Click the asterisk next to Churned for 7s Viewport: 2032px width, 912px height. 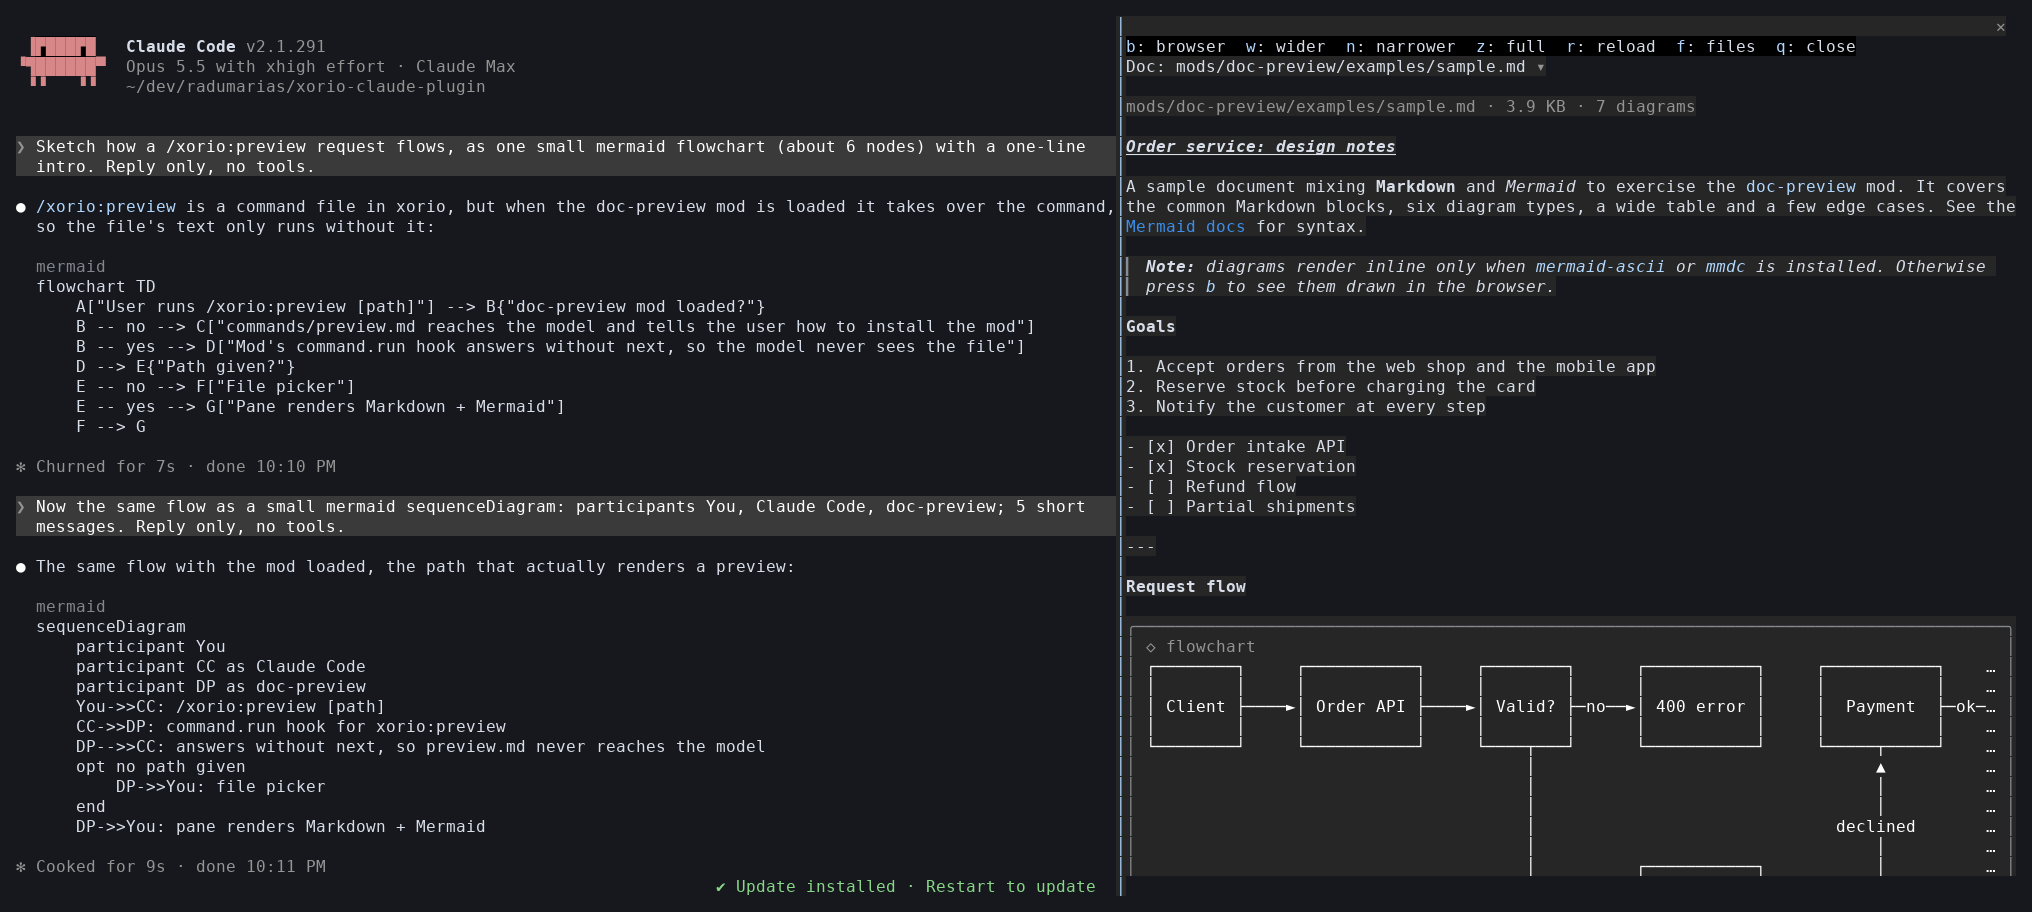click(x=21, y=467)
